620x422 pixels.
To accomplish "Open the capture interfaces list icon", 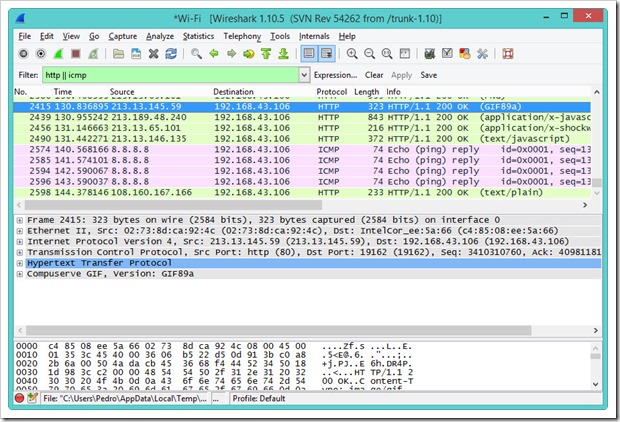I will 23,53.
